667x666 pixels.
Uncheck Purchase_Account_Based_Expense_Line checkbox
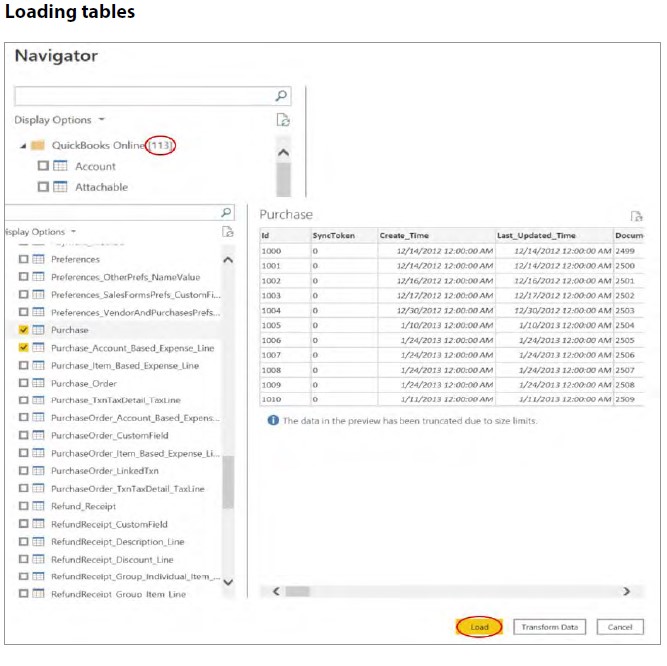(23, 348)
